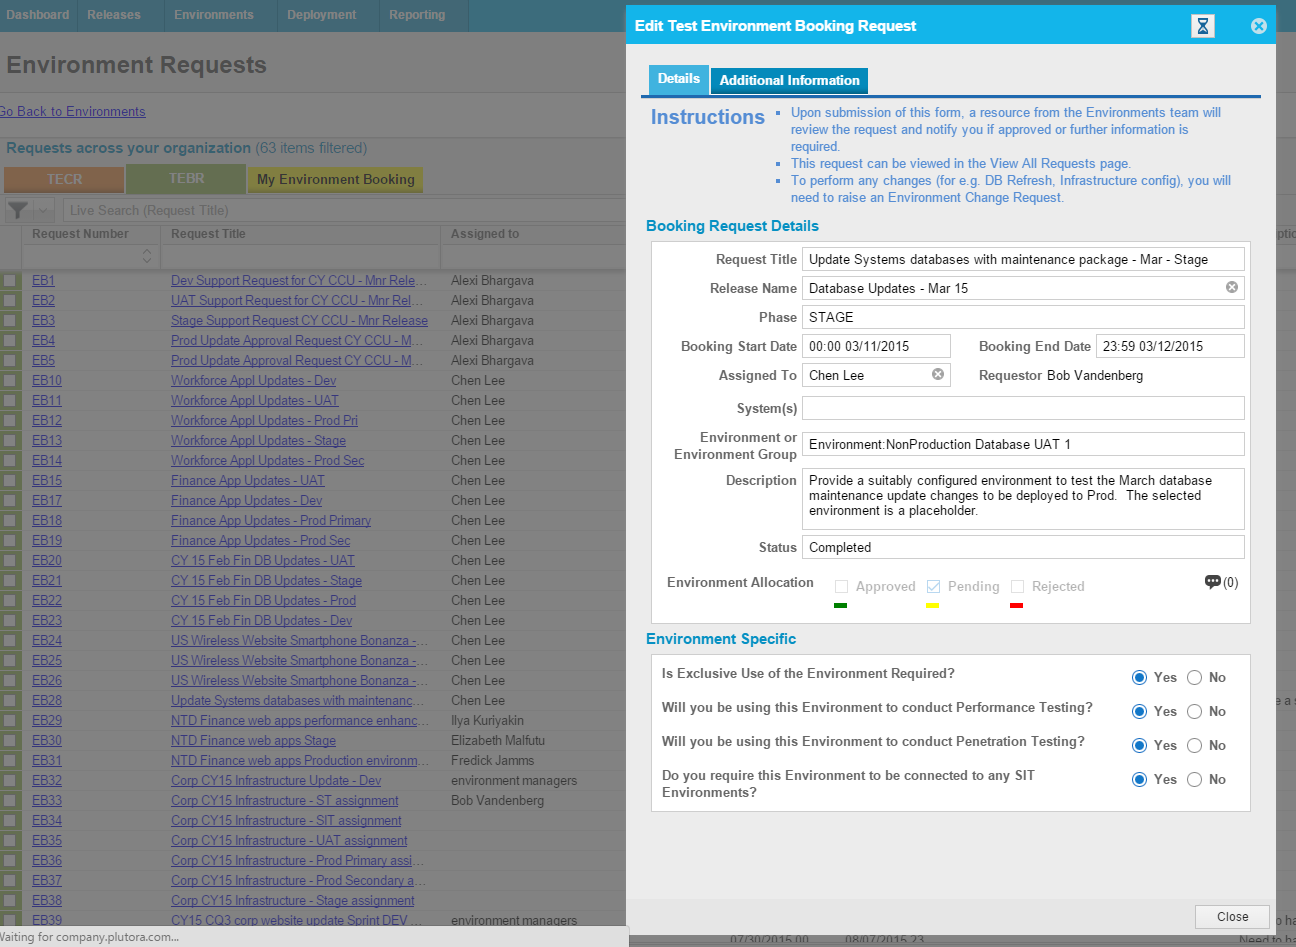1296x947 pixels.
Task: Click the Request Title column header
Action: click(208, 234)
